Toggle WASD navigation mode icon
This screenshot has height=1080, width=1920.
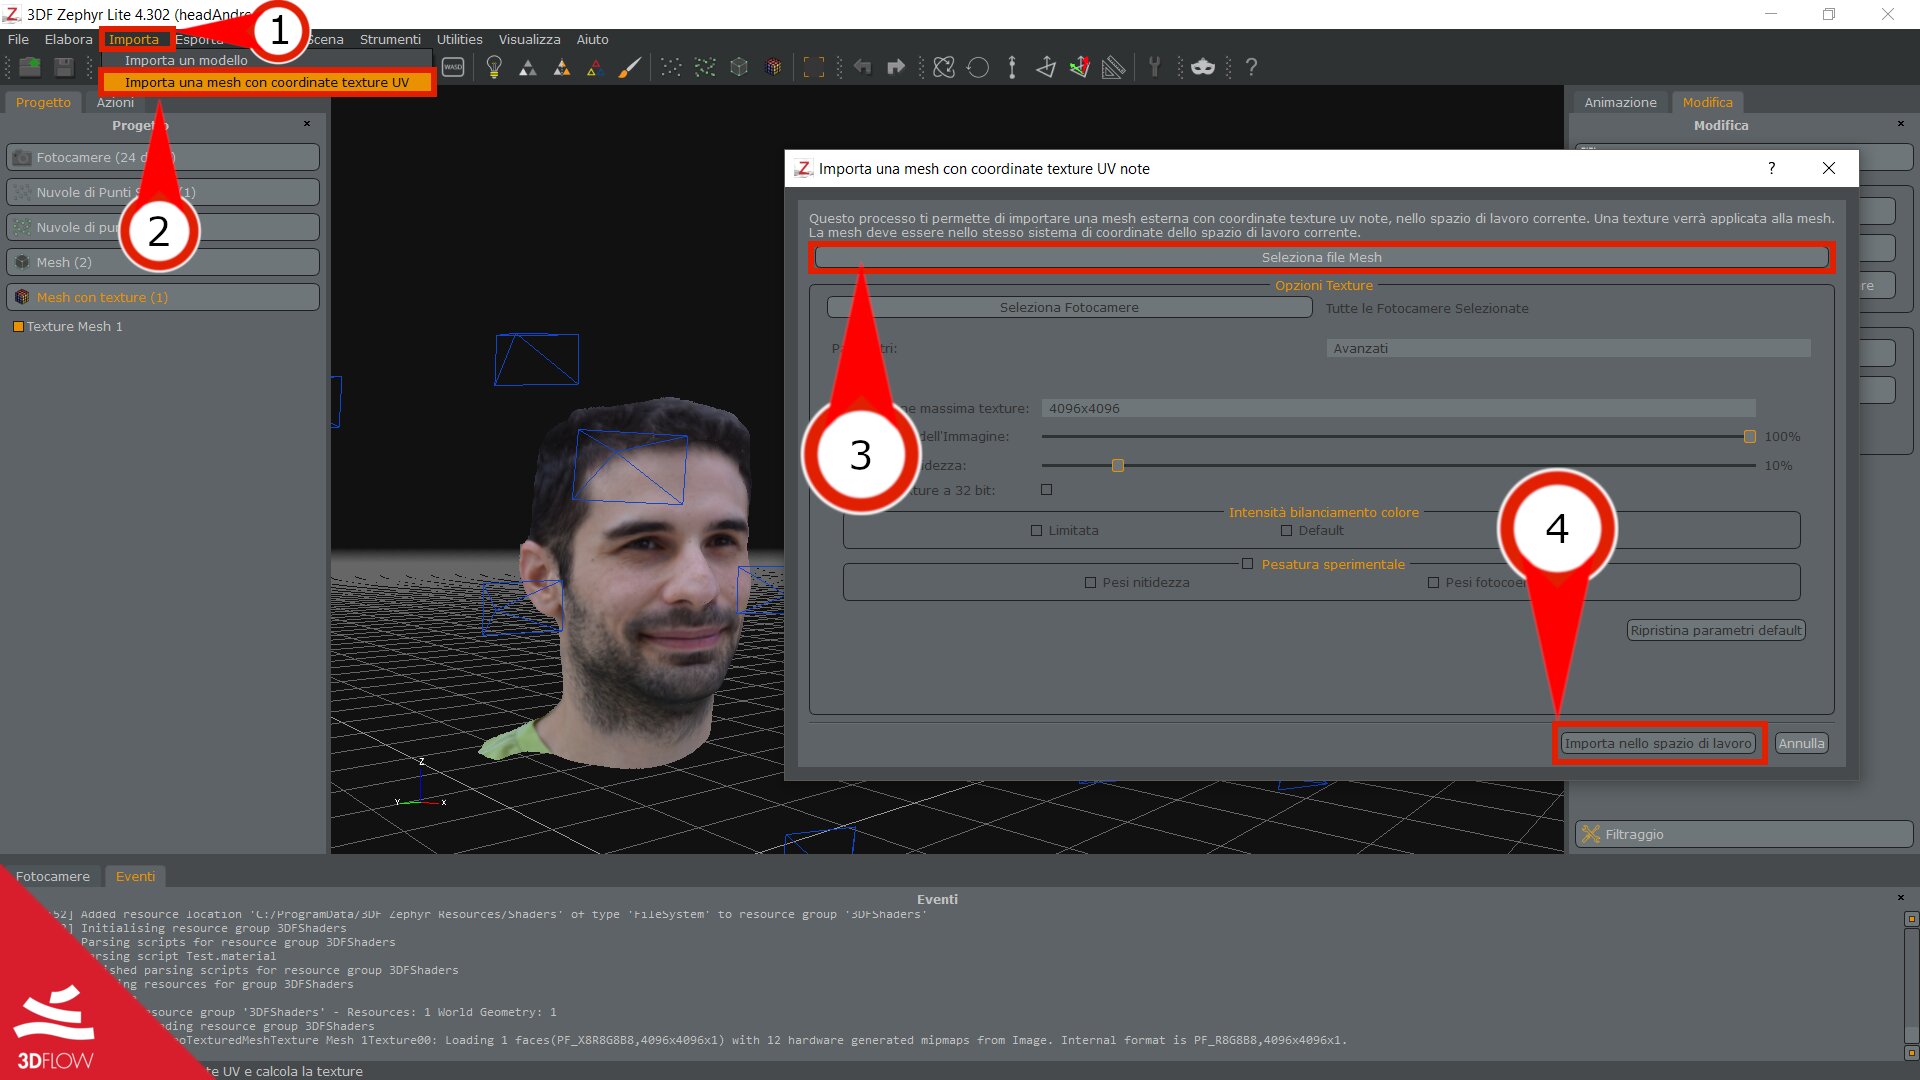tap(453, 67)
